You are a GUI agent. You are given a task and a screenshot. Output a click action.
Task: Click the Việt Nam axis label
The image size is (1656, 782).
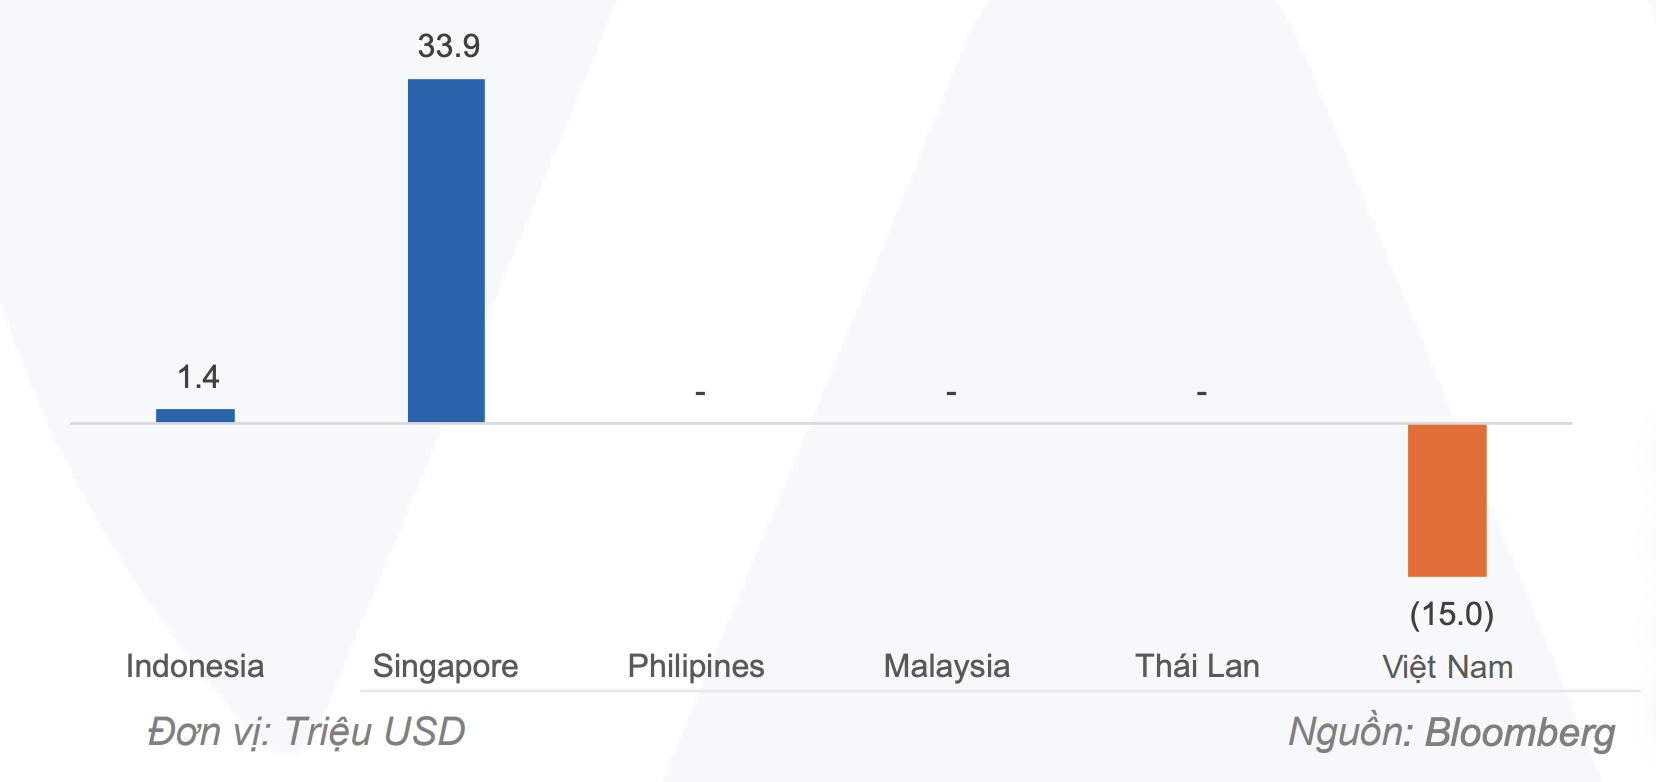[x=1447, y=667]
